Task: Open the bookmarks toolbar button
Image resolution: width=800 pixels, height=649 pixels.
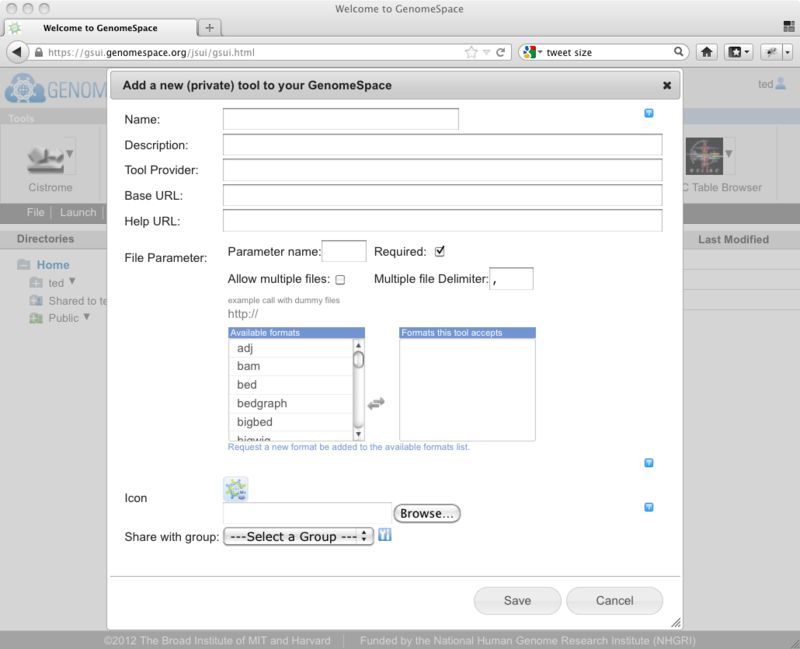Action: coord(734,52)
